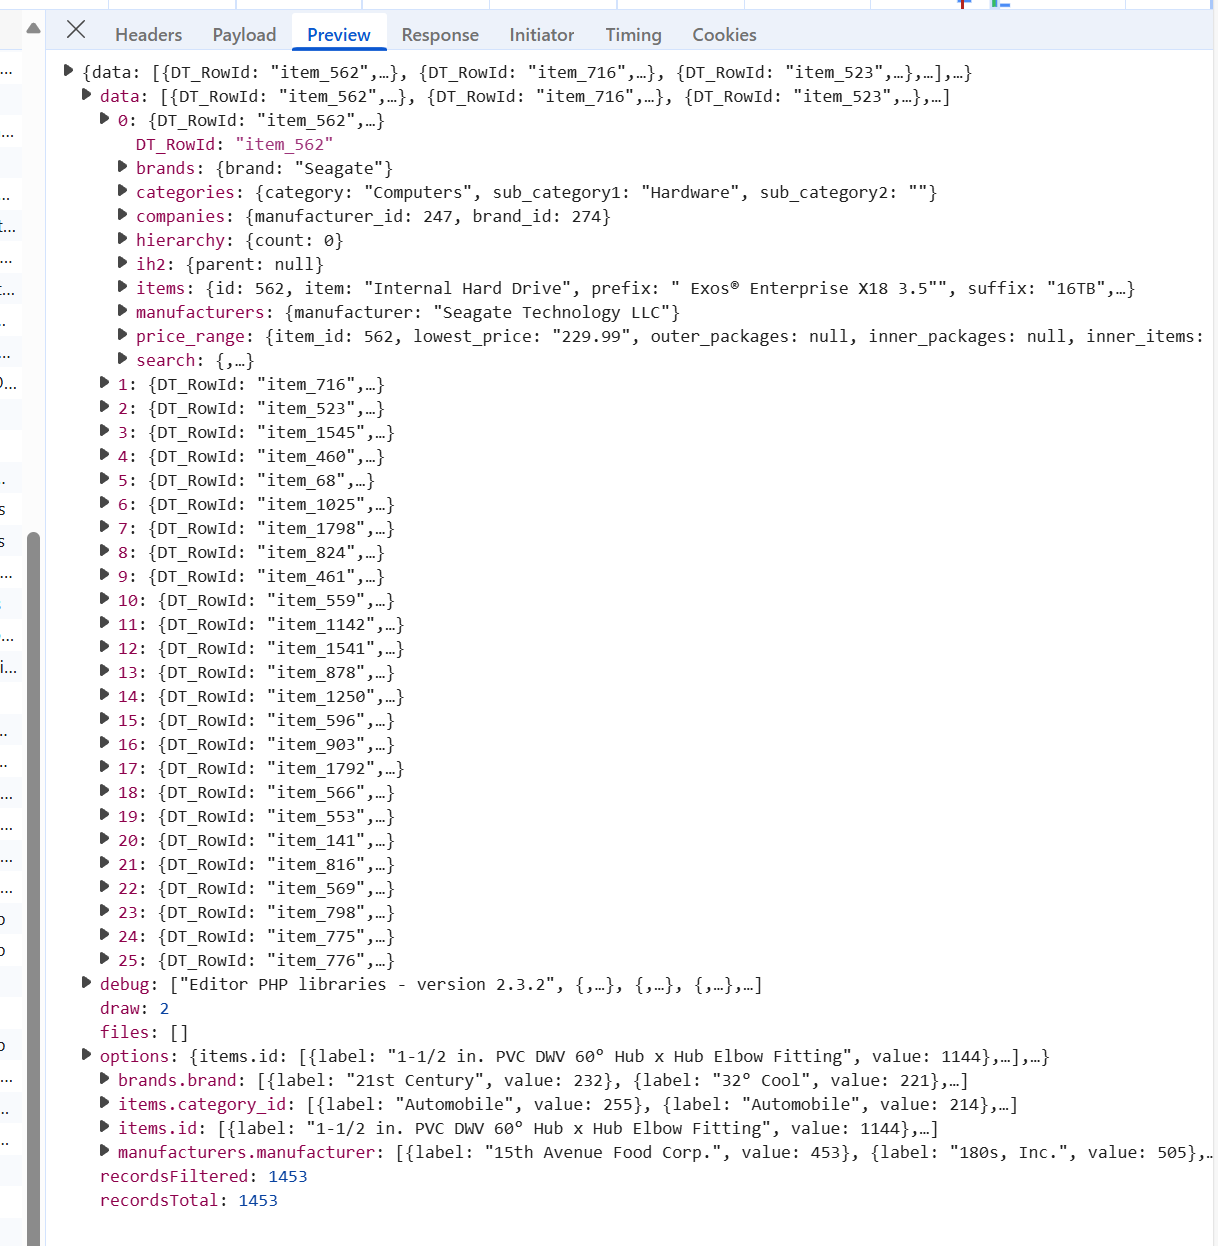Click the request list scrollbar thumb
Screen dimensions: 1218x1246
[x=33, y=888]
